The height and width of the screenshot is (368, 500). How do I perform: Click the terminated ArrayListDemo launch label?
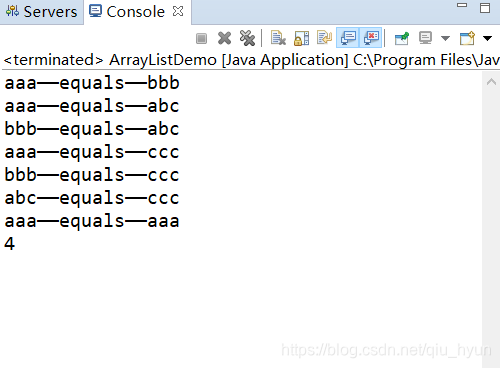251,60
